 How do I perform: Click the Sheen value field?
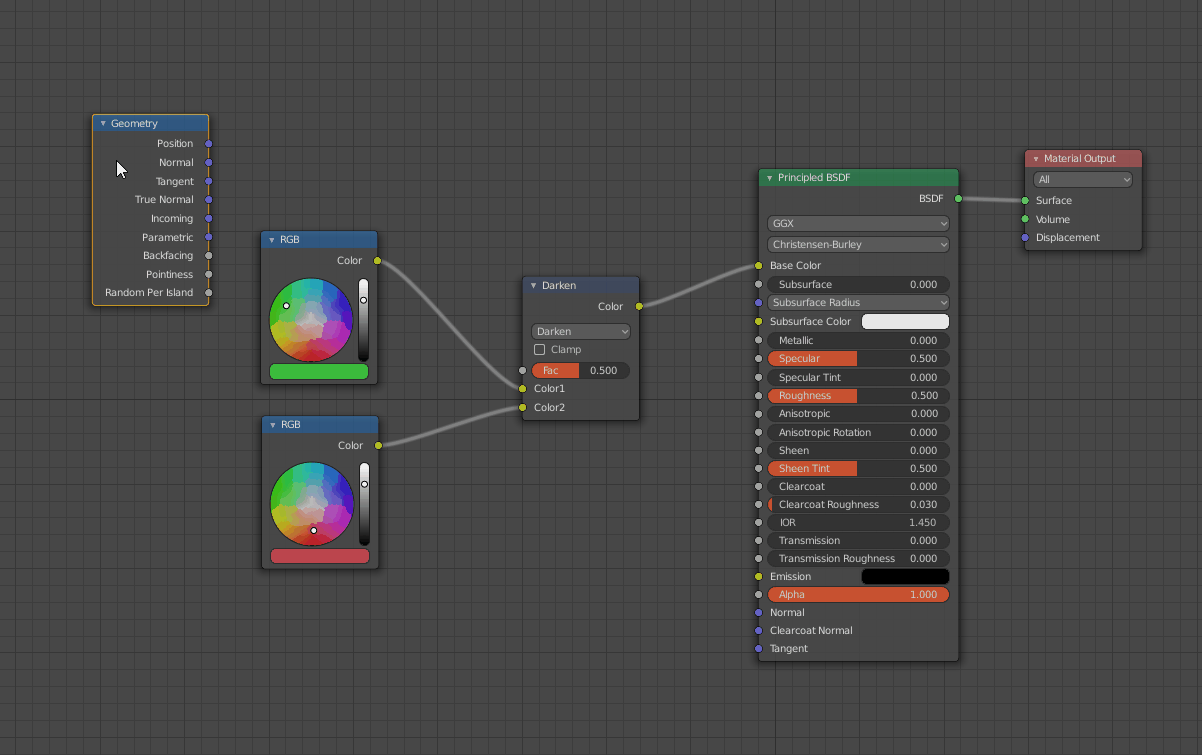click(x=858, y=451)
